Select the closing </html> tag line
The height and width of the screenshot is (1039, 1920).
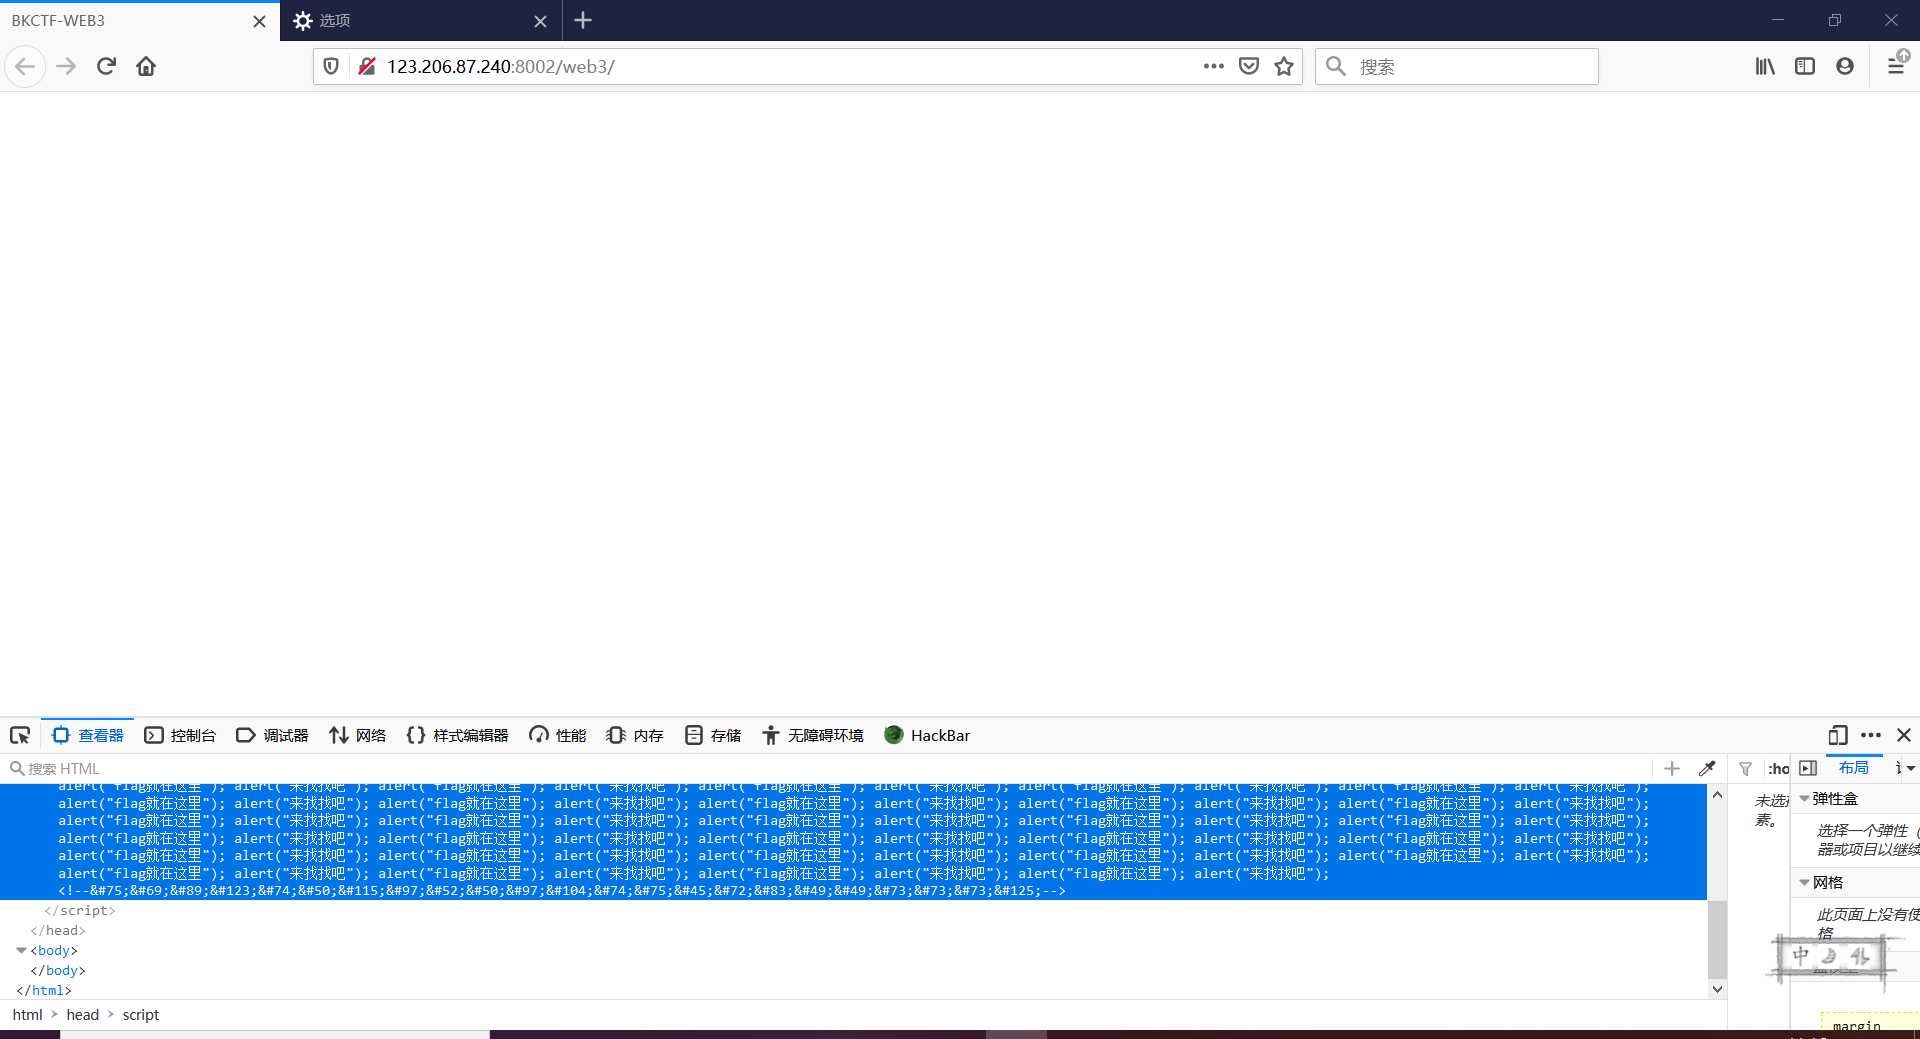[44, 991]
